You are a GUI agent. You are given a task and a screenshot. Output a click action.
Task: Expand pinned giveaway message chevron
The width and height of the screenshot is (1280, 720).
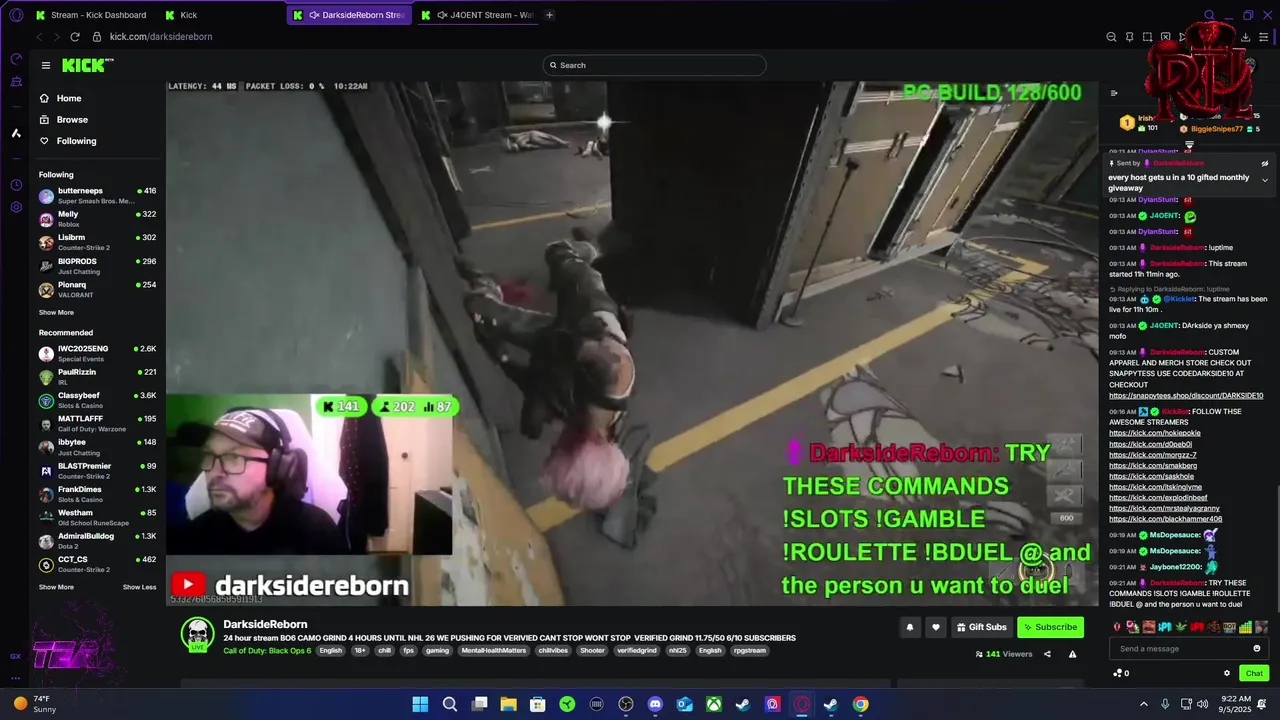coord(1264,181)
